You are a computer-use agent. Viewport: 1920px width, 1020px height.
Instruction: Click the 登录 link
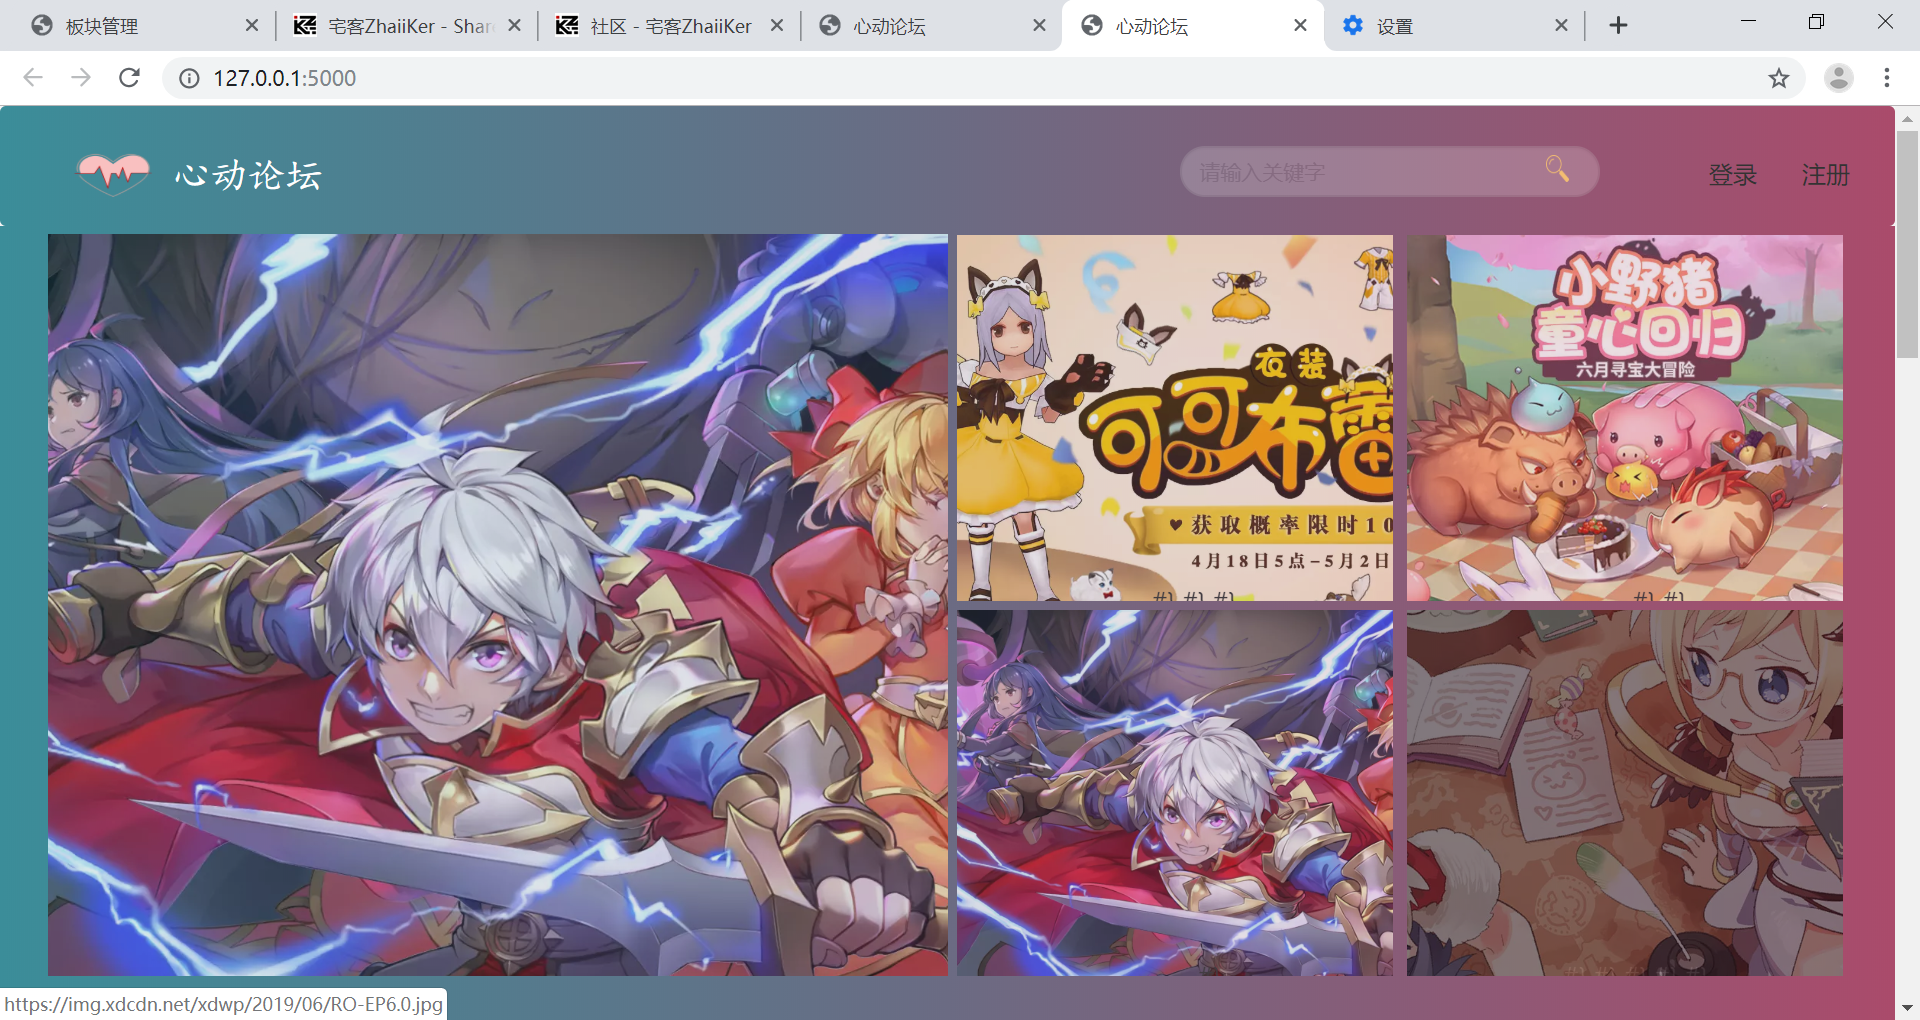1733,175
